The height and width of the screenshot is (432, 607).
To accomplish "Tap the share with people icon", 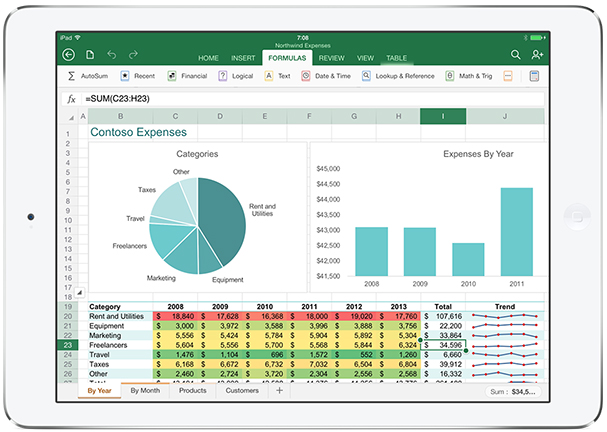I will pyautogui.click(x=538, y=54).
